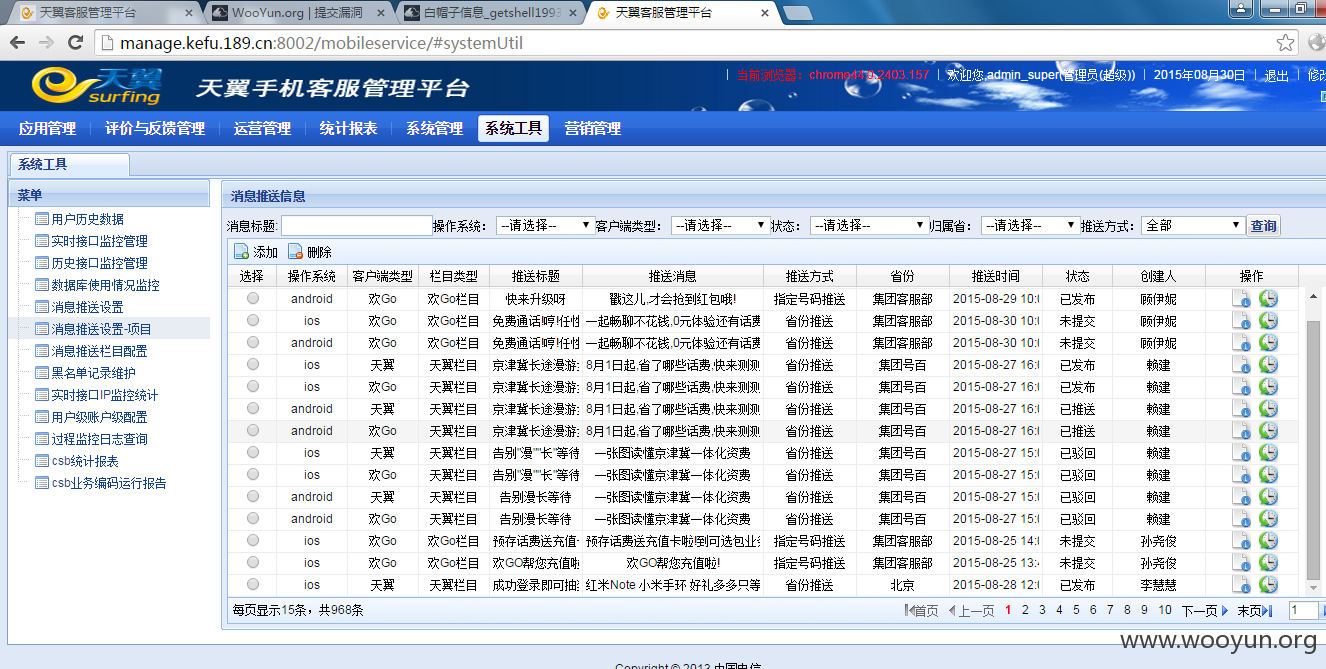The height and width of the screenshot is (669, 1326).
Task: Select radio button for ios 免费通话 row
Action: click(253, 320)
